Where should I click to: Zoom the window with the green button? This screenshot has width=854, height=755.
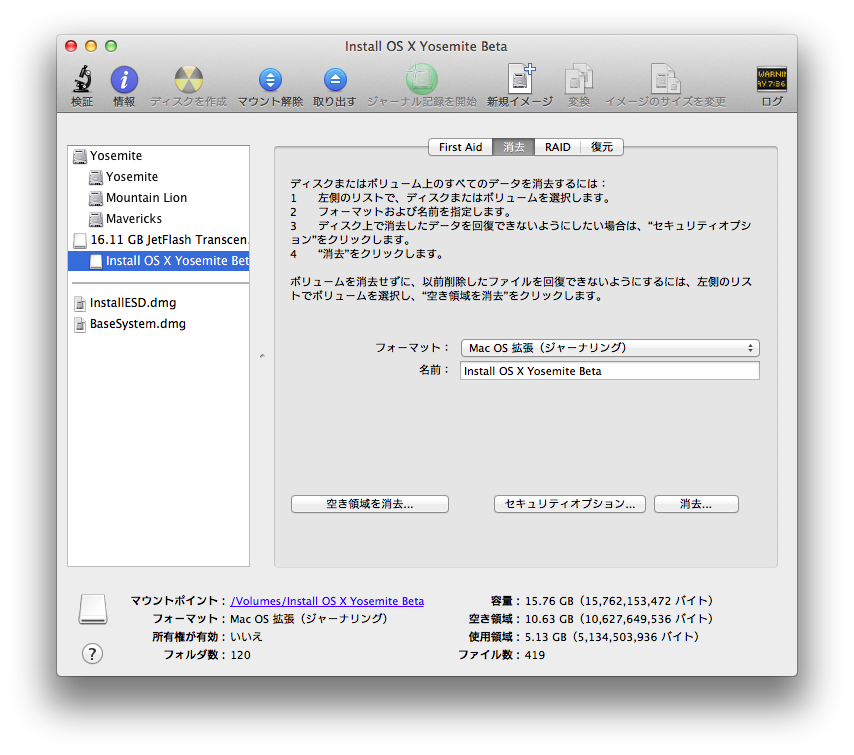(111, 46)
